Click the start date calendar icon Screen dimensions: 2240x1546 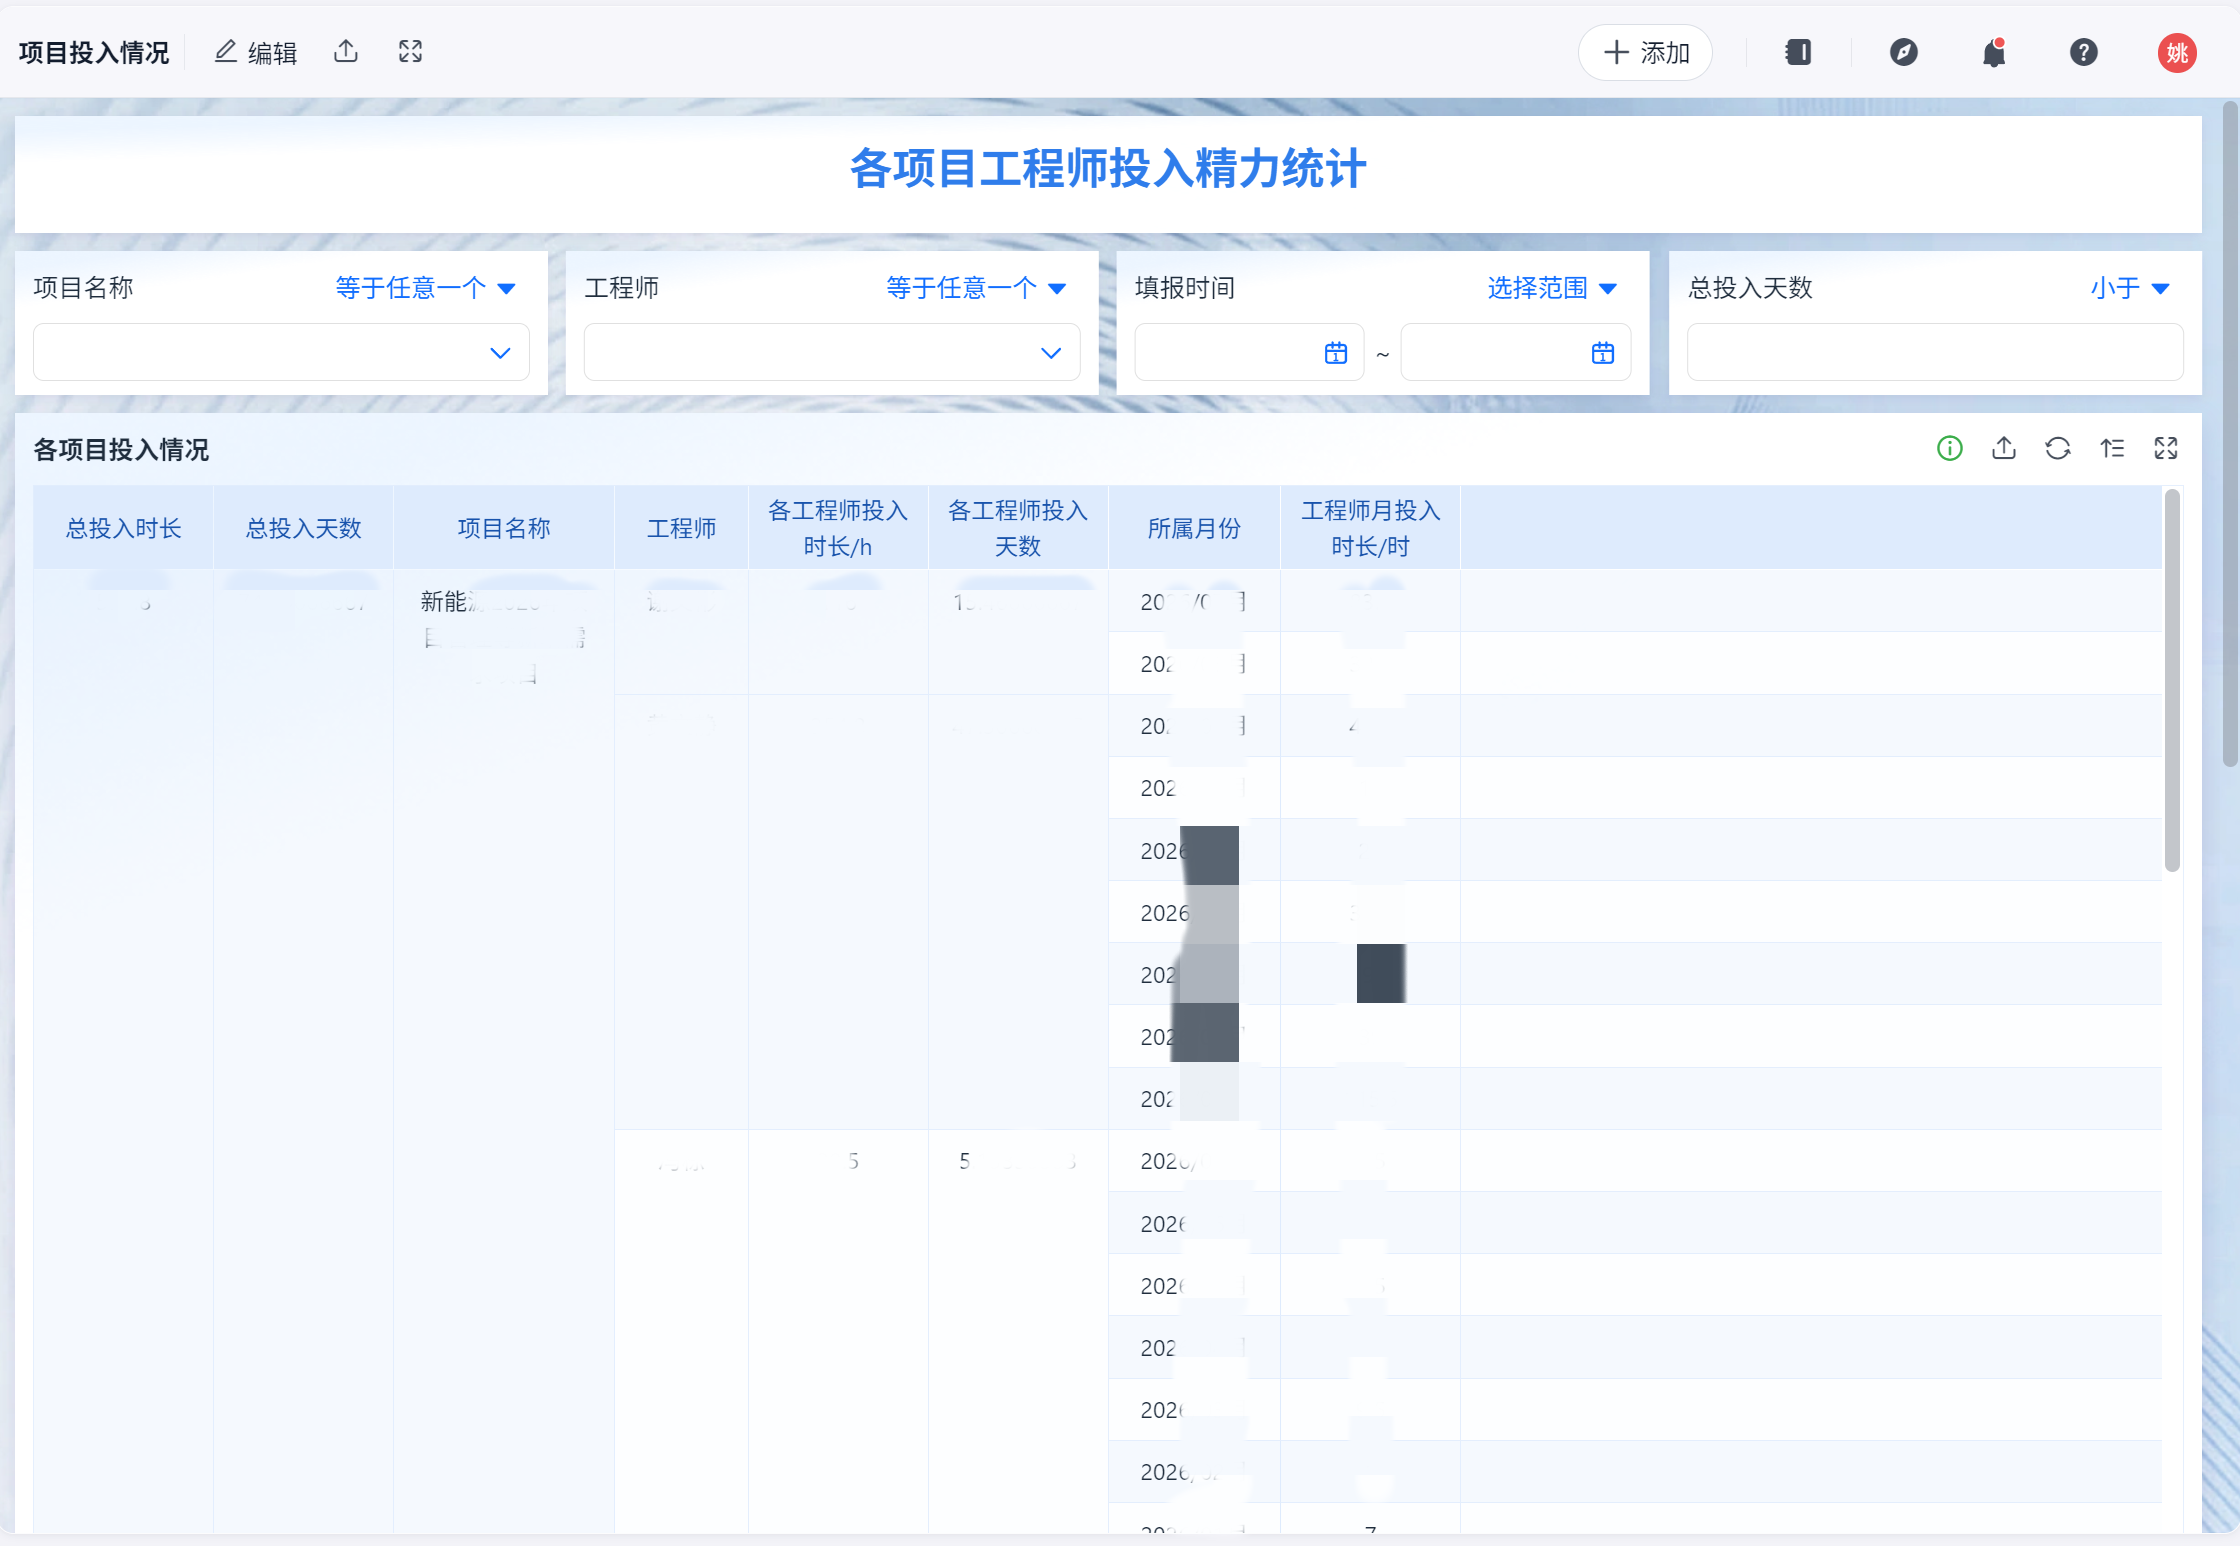tap(1336, 353)
